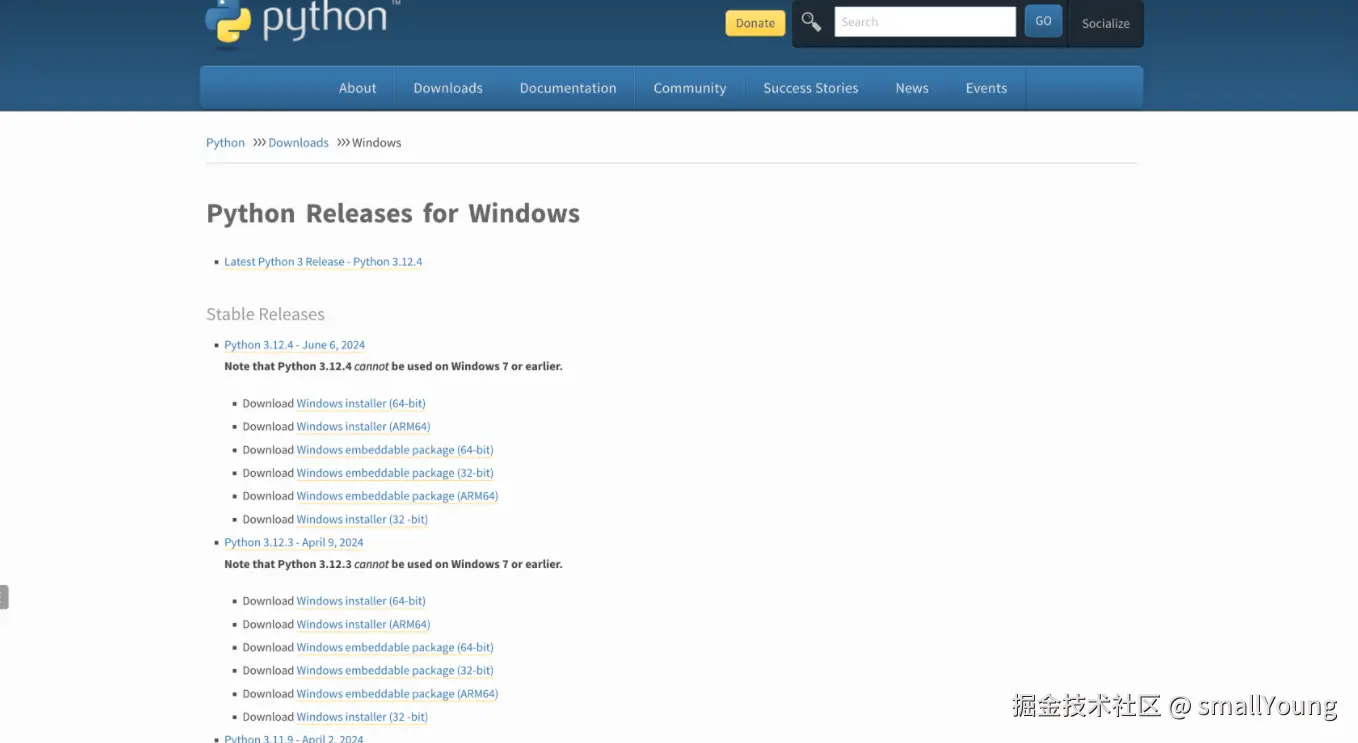Viewport: 1358px width, 743px height.
Task: Download 3.12.3 Windows embeddable package (ARM64)
Action: (397, 694)
